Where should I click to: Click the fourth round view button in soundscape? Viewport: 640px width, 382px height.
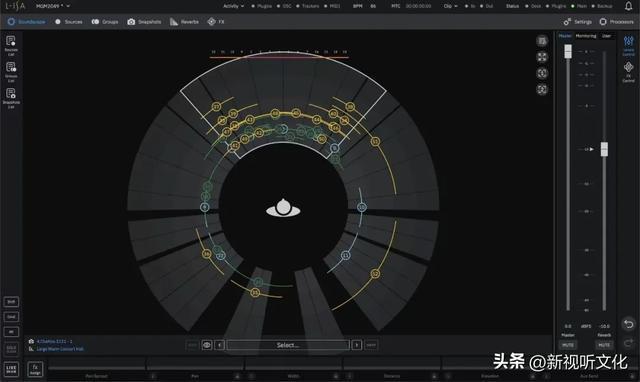(x=542, y=89)
